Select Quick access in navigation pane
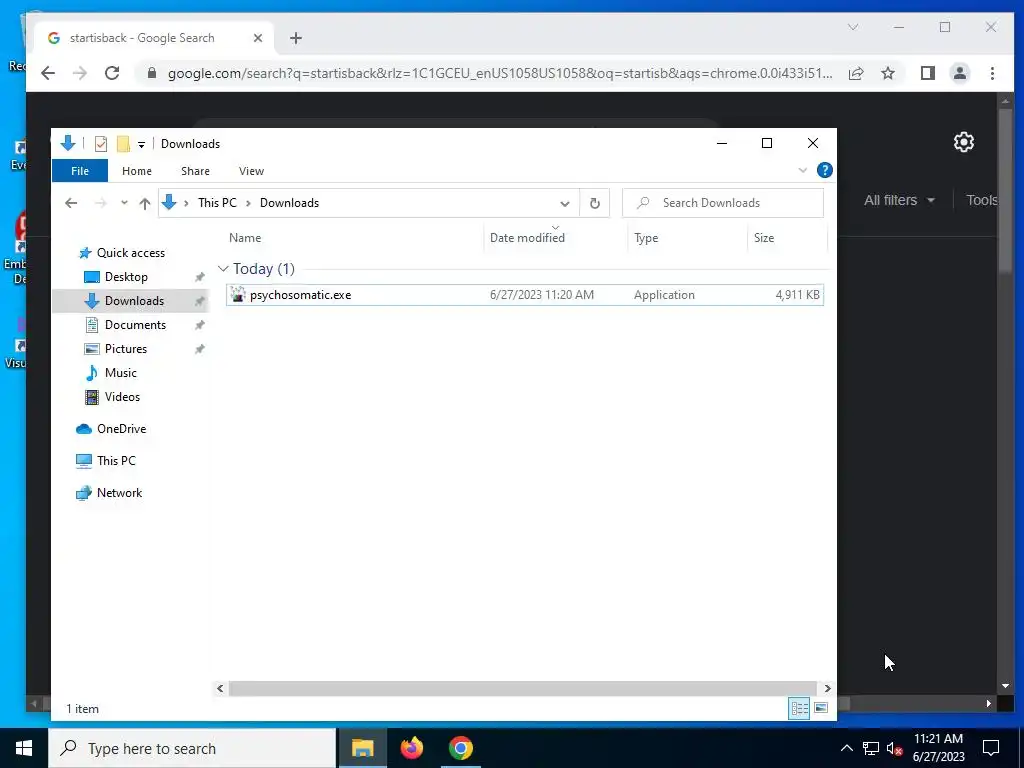 (x=131, y=253)
